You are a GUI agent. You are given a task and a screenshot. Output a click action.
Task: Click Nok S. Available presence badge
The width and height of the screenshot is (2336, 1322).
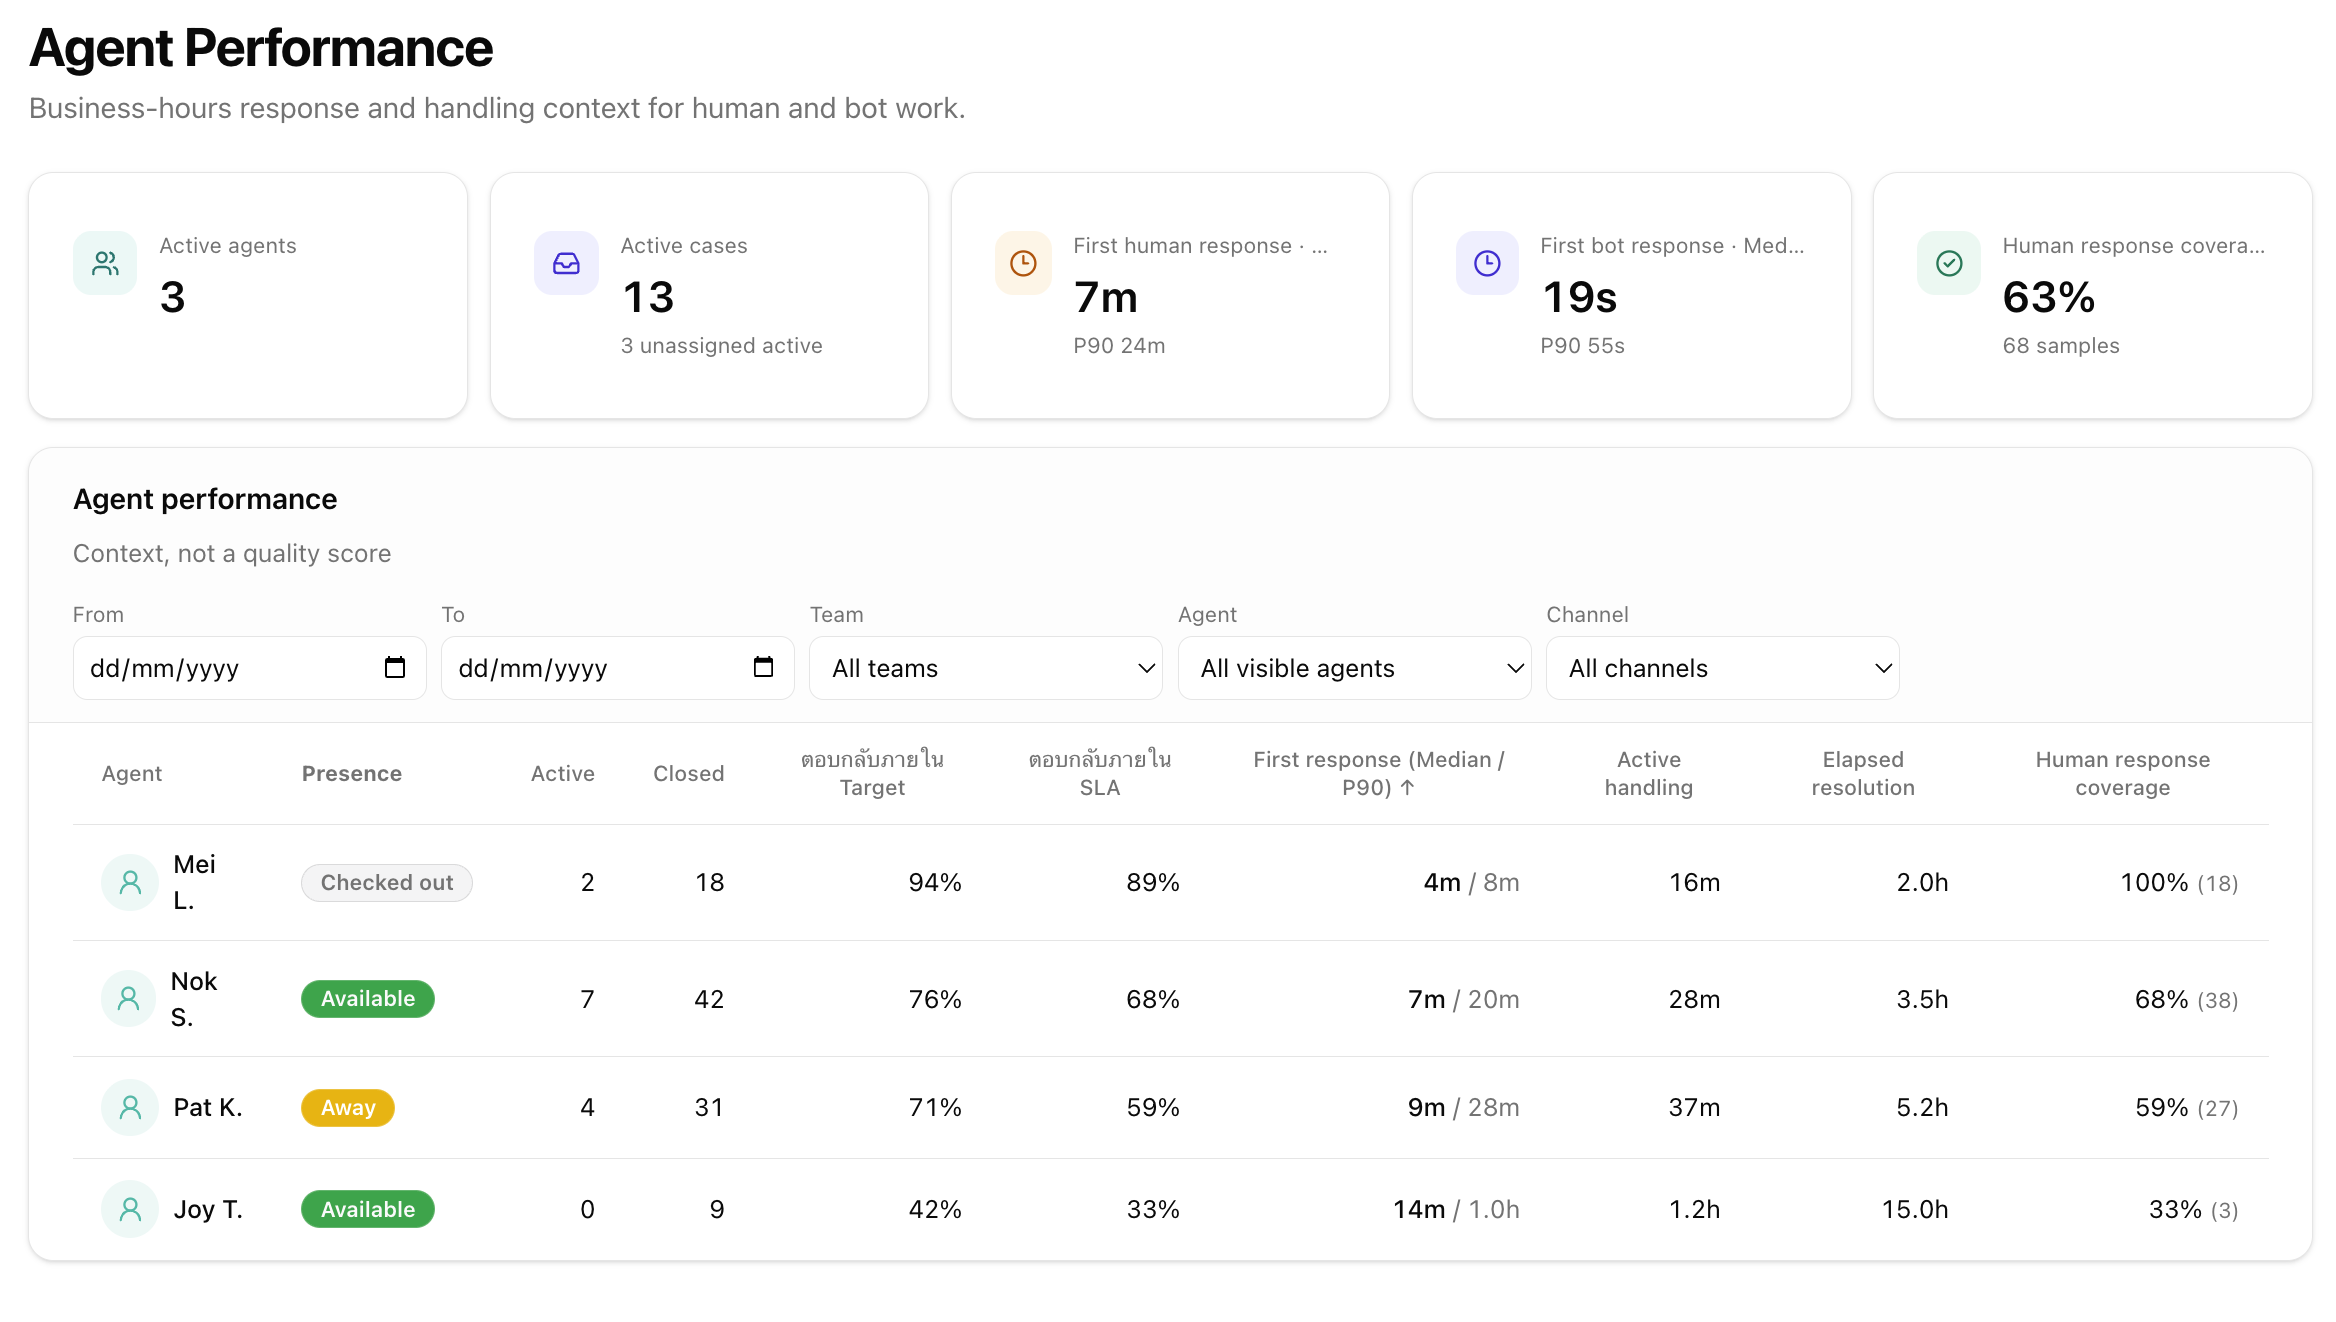pos(368,998)
